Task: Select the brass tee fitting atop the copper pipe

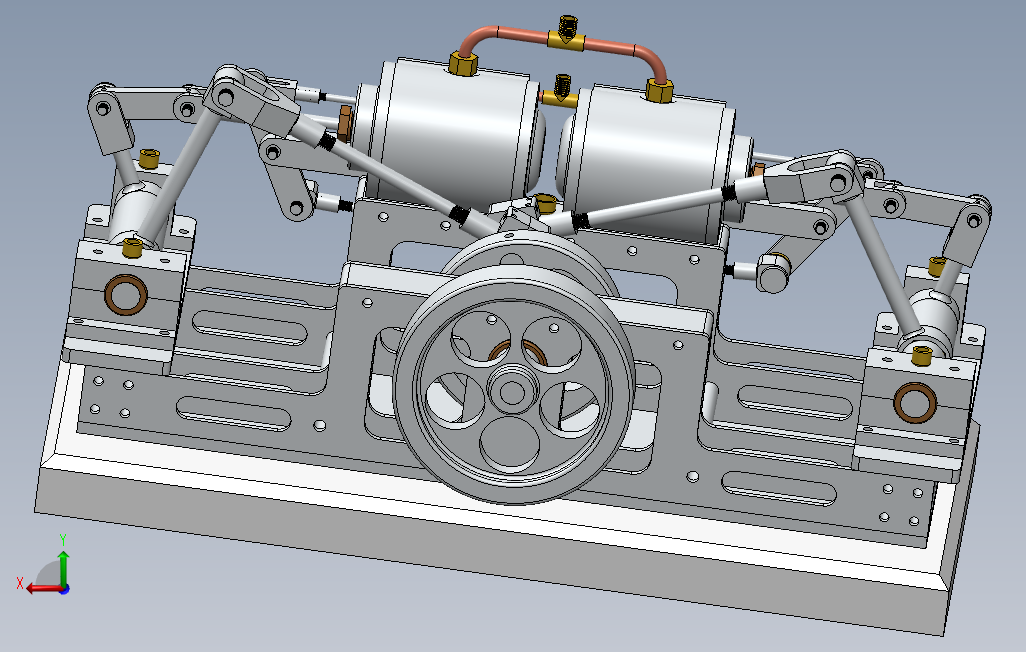Action: coord(567,35)
